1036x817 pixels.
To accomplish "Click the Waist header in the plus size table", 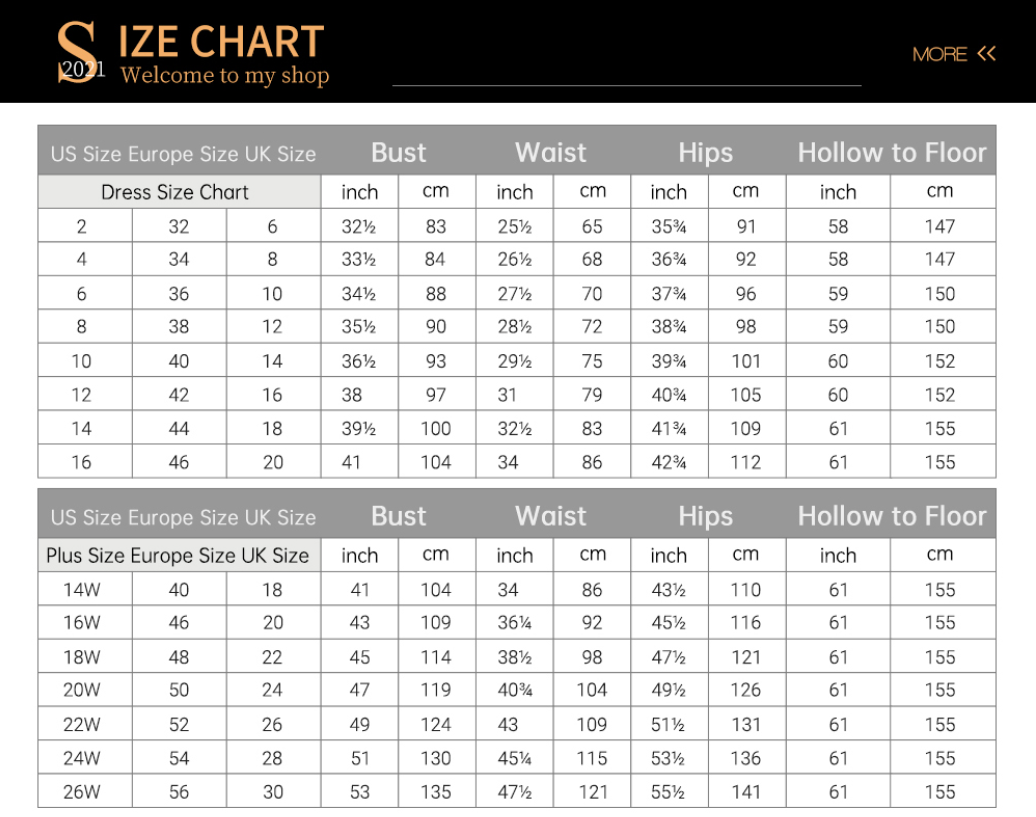I will pos(550,516).
